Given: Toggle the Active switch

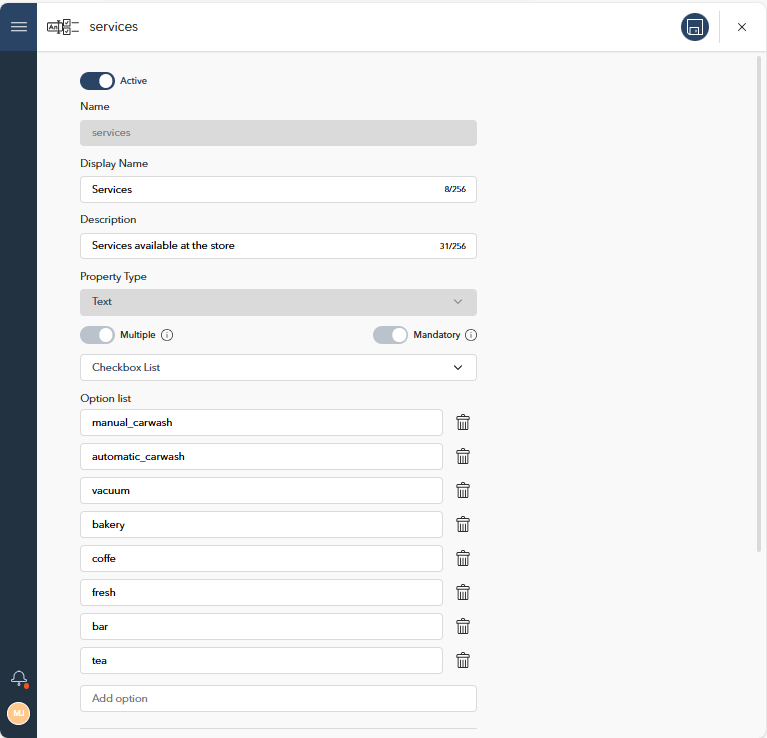Looking at the screenshot, I should click(x=97, y=81).
